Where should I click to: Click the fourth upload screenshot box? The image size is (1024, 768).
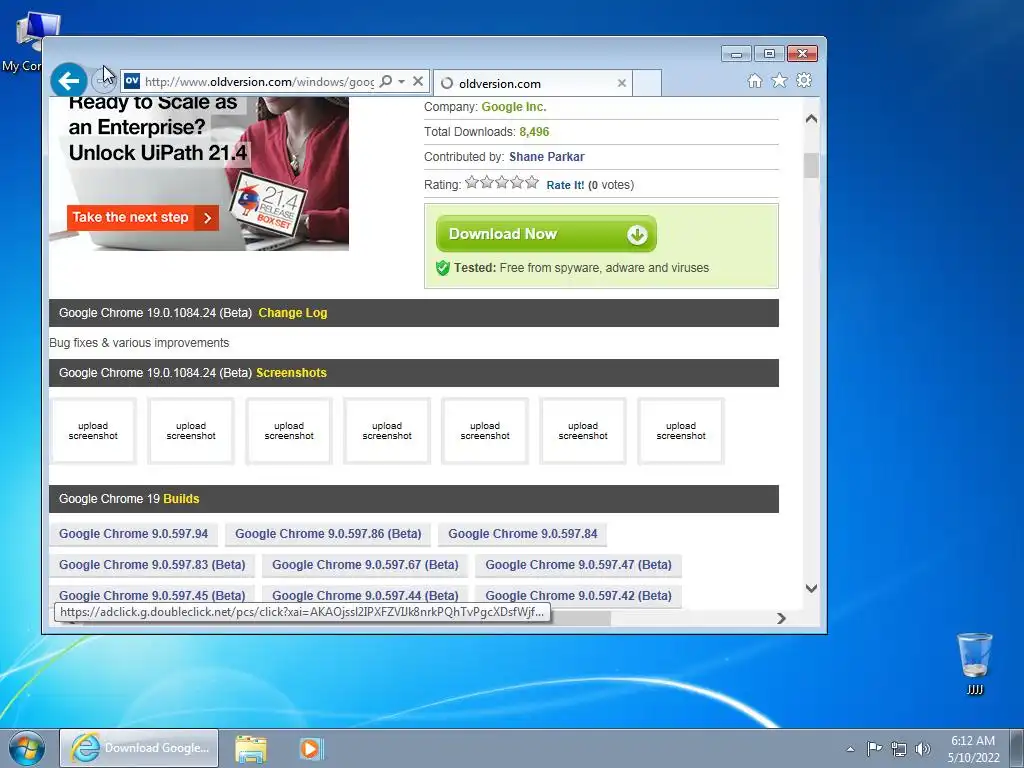coord(387,431)
